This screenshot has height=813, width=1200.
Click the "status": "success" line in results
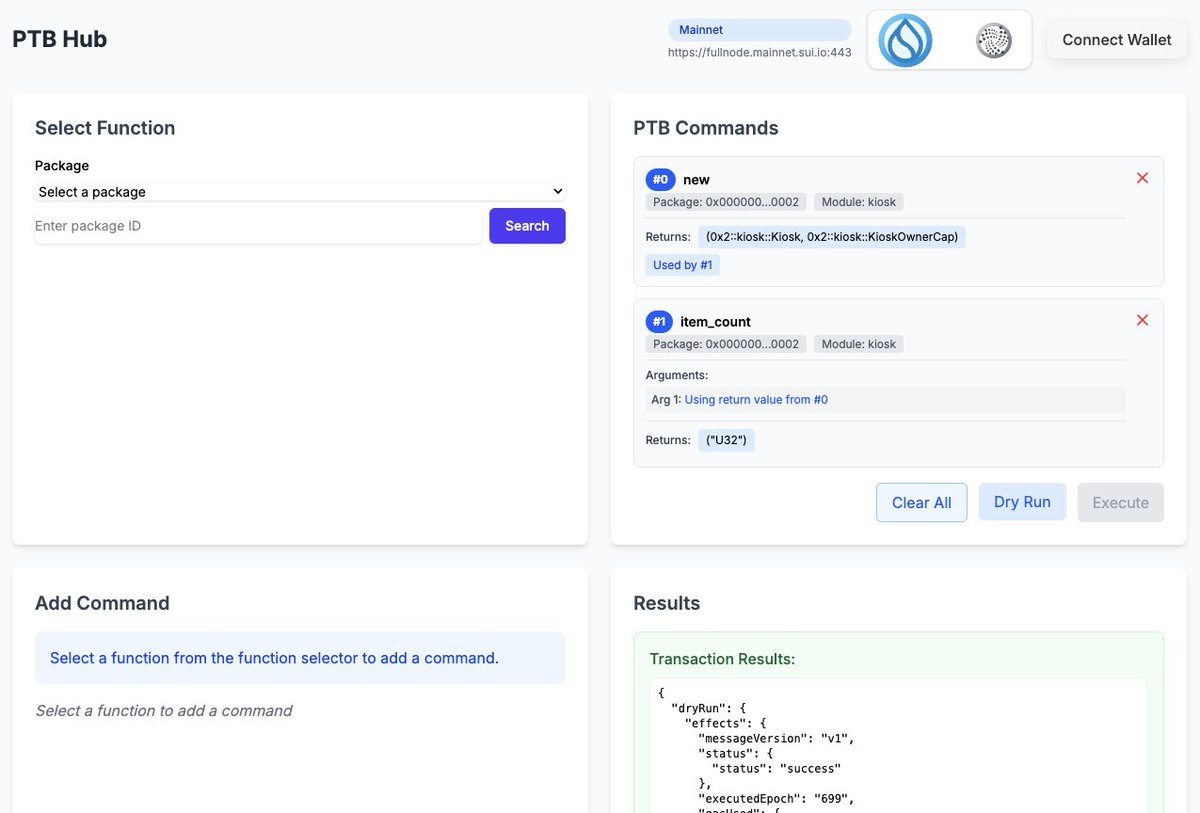click(x=776, y=769)
